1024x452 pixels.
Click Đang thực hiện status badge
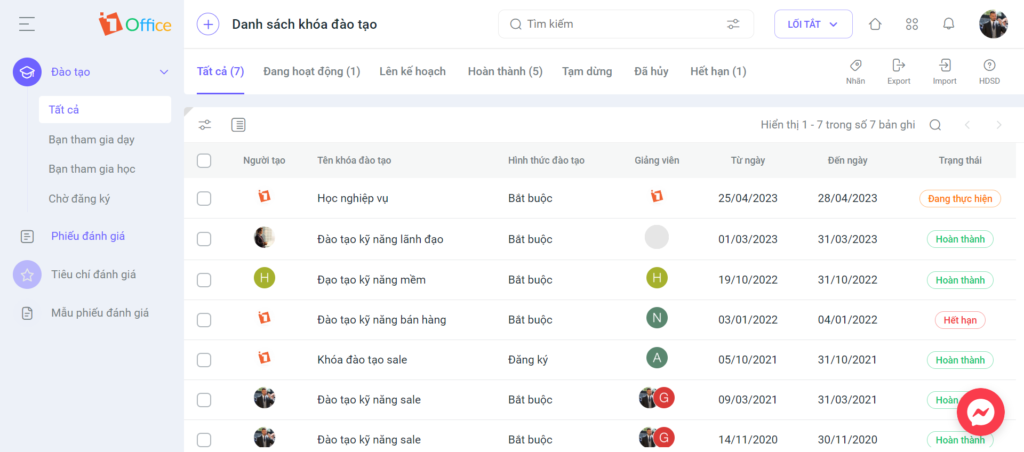959,199
